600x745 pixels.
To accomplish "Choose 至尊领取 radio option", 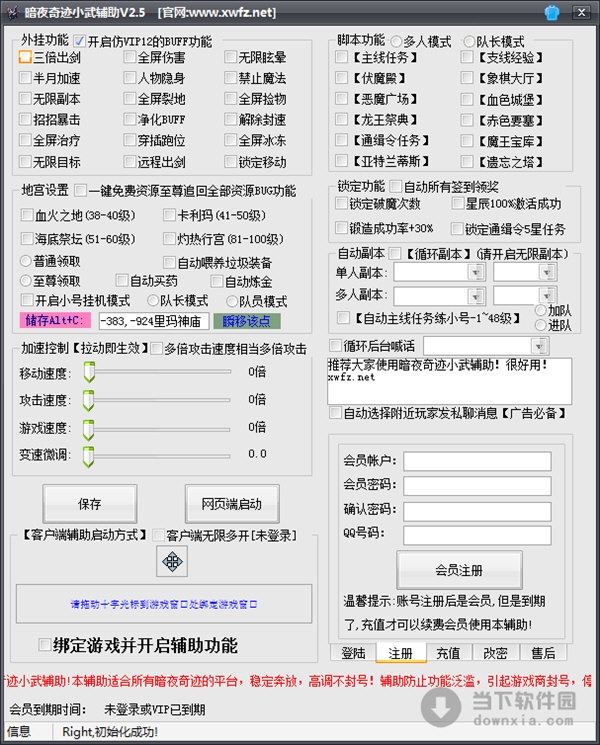I will (26, 280).
